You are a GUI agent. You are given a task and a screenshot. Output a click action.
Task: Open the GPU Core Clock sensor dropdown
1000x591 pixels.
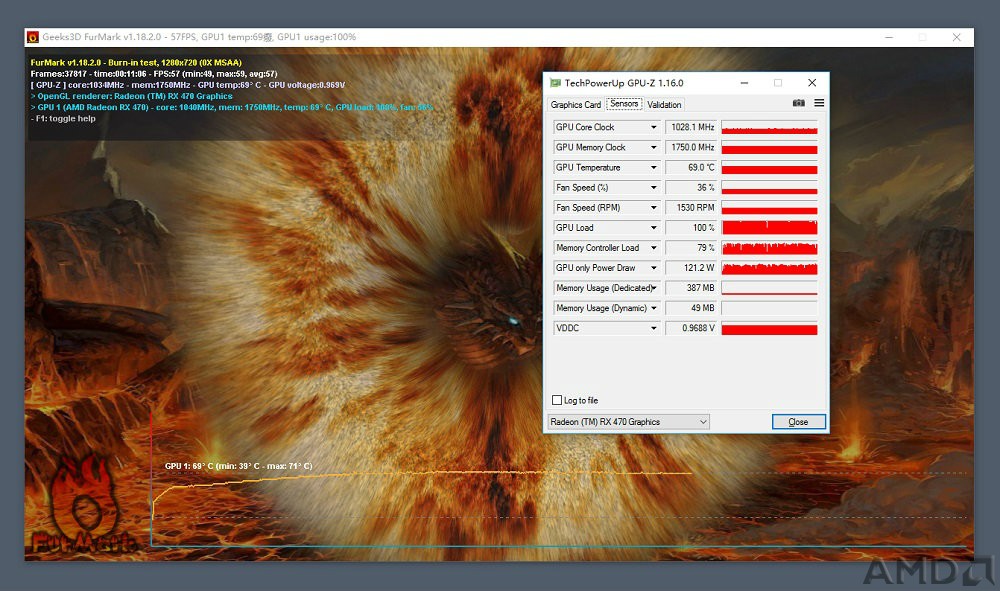(x=654, y=128)
